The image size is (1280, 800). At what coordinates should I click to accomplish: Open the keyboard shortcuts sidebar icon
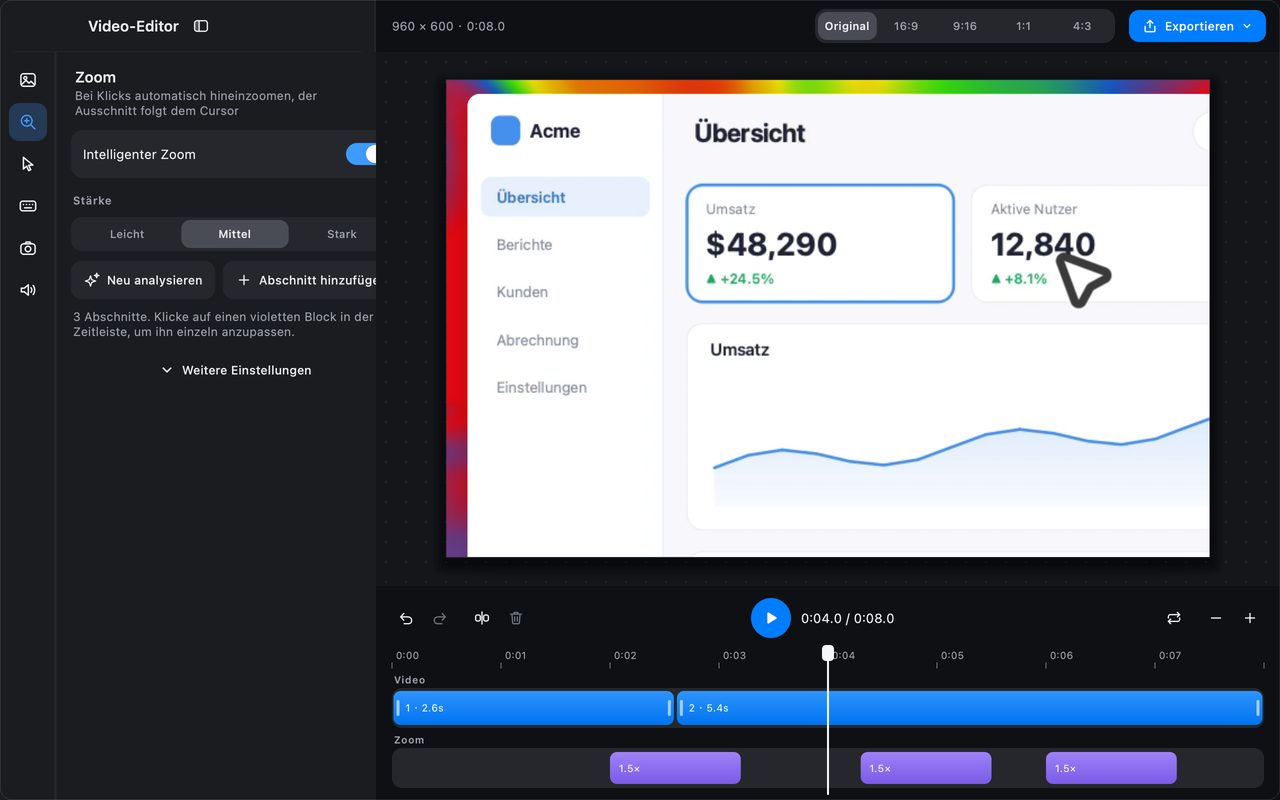click(x=28, y=206)
